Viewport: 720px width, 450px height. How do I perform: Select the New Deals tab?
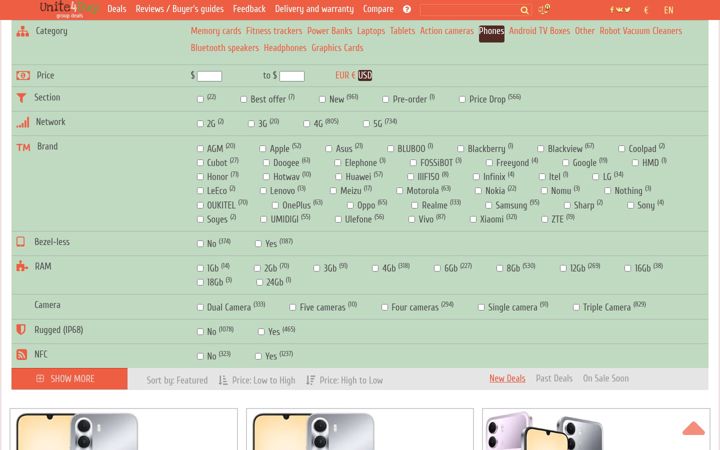507,378
